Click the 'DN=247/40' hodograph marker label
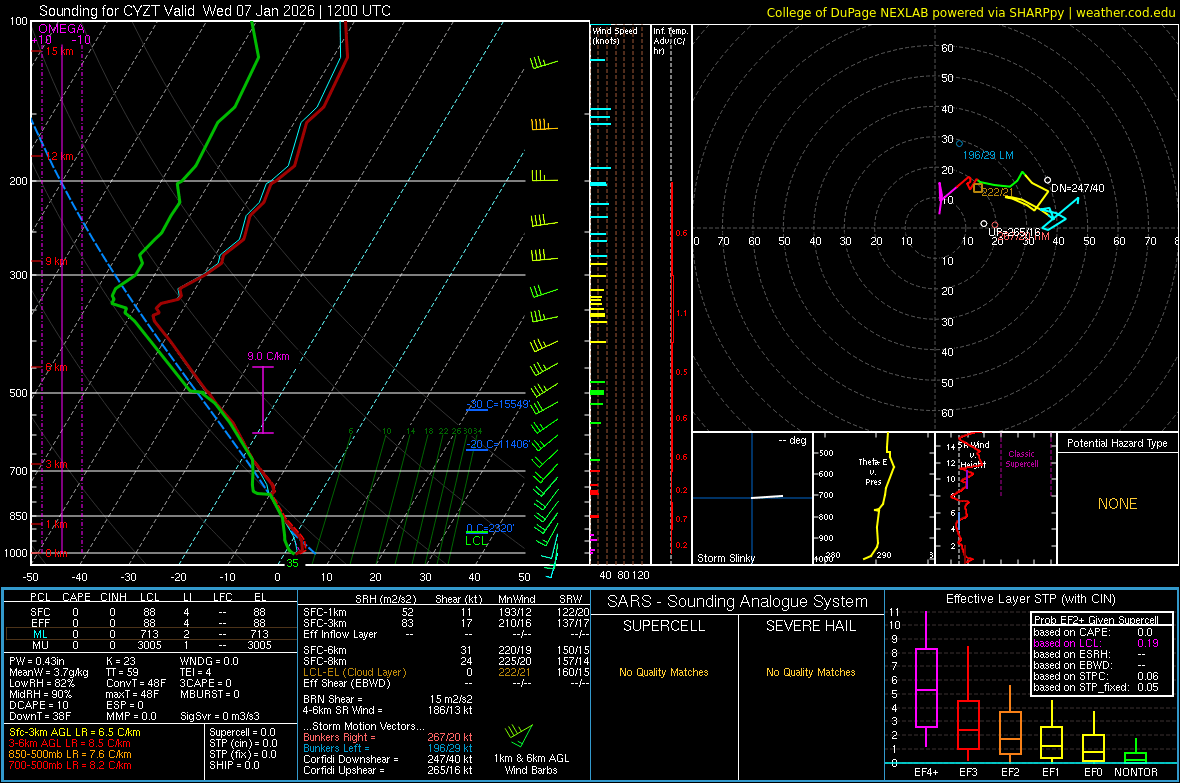The image size is (1180, 783). [x=1078, y=188]
